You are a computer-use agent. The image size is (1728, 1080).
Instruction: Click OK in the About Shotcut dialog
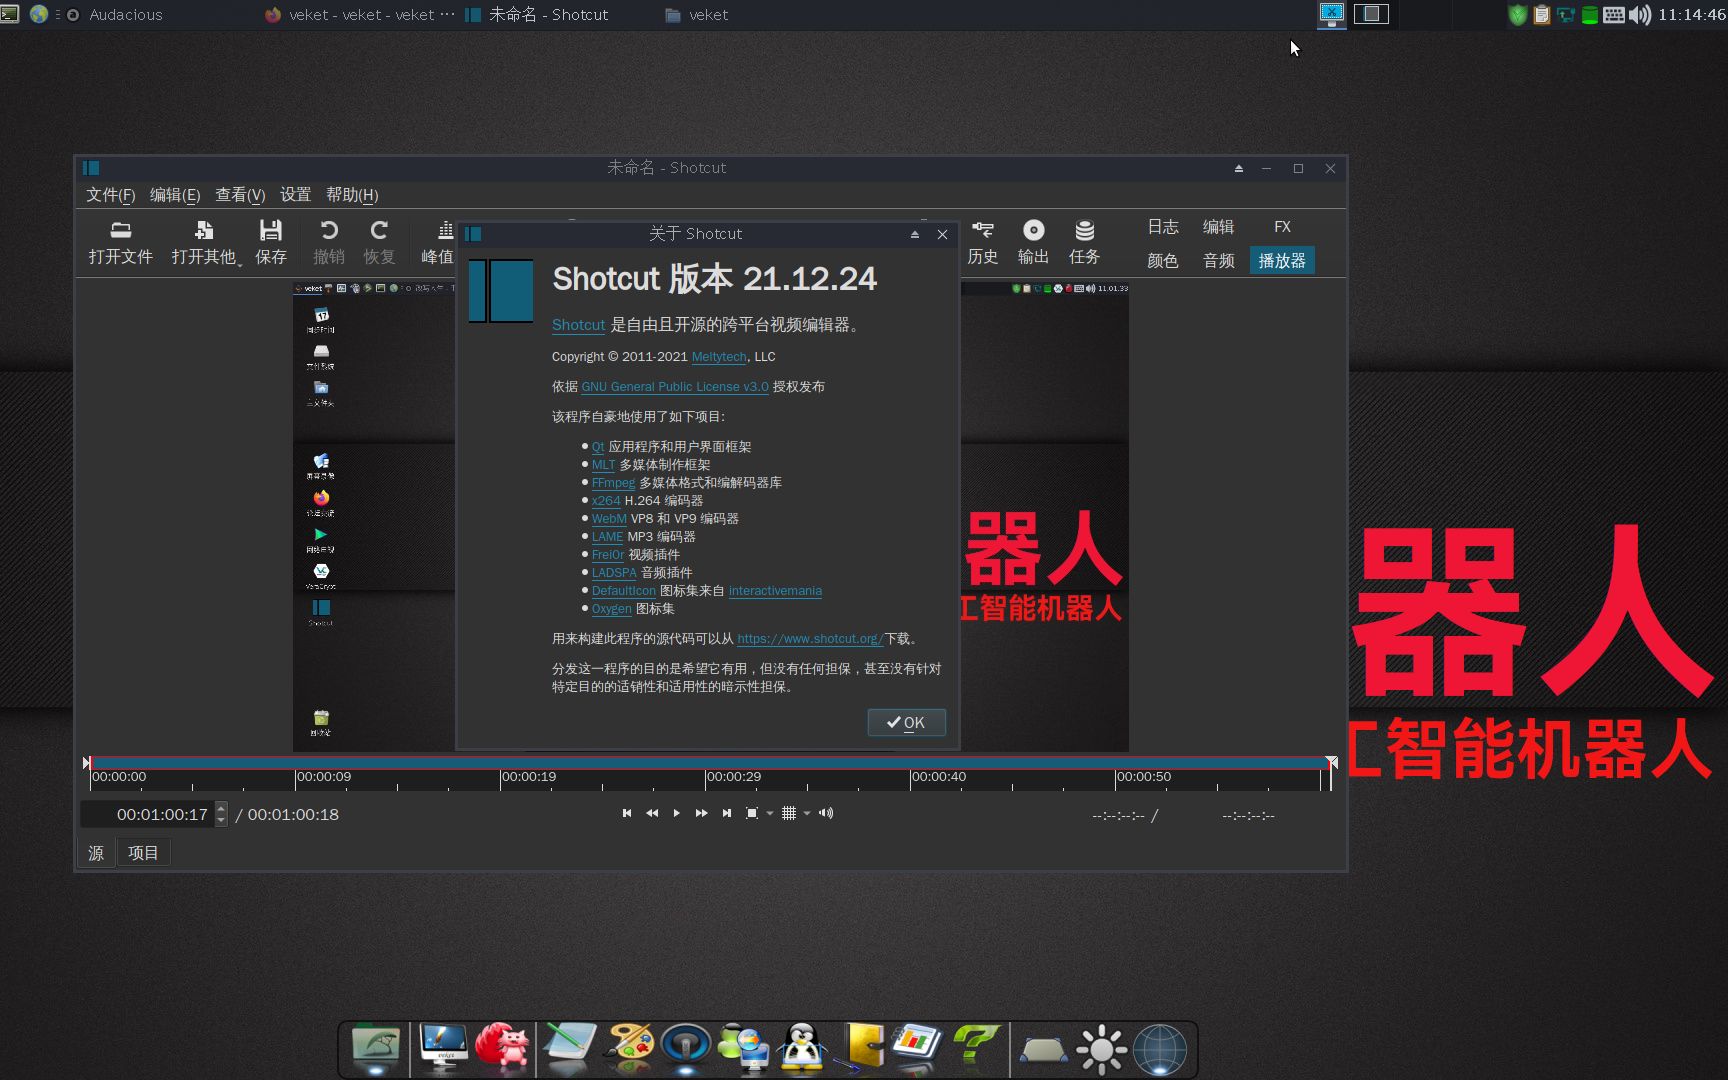pos(906,723)
